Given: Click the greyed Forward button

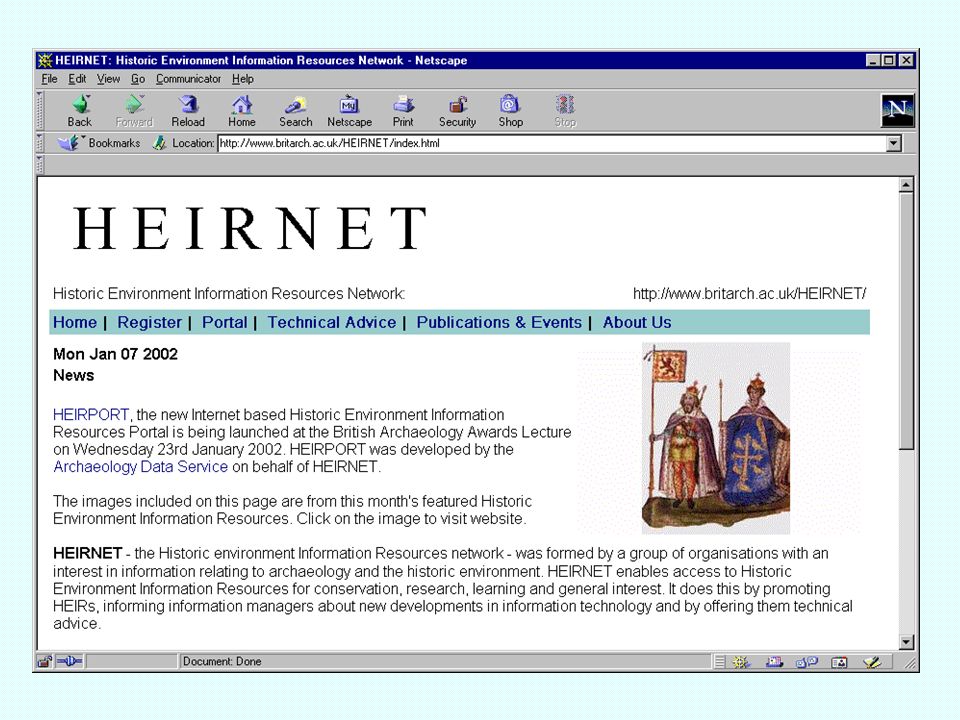Looking at the screenshot, I should coord(134,111).
